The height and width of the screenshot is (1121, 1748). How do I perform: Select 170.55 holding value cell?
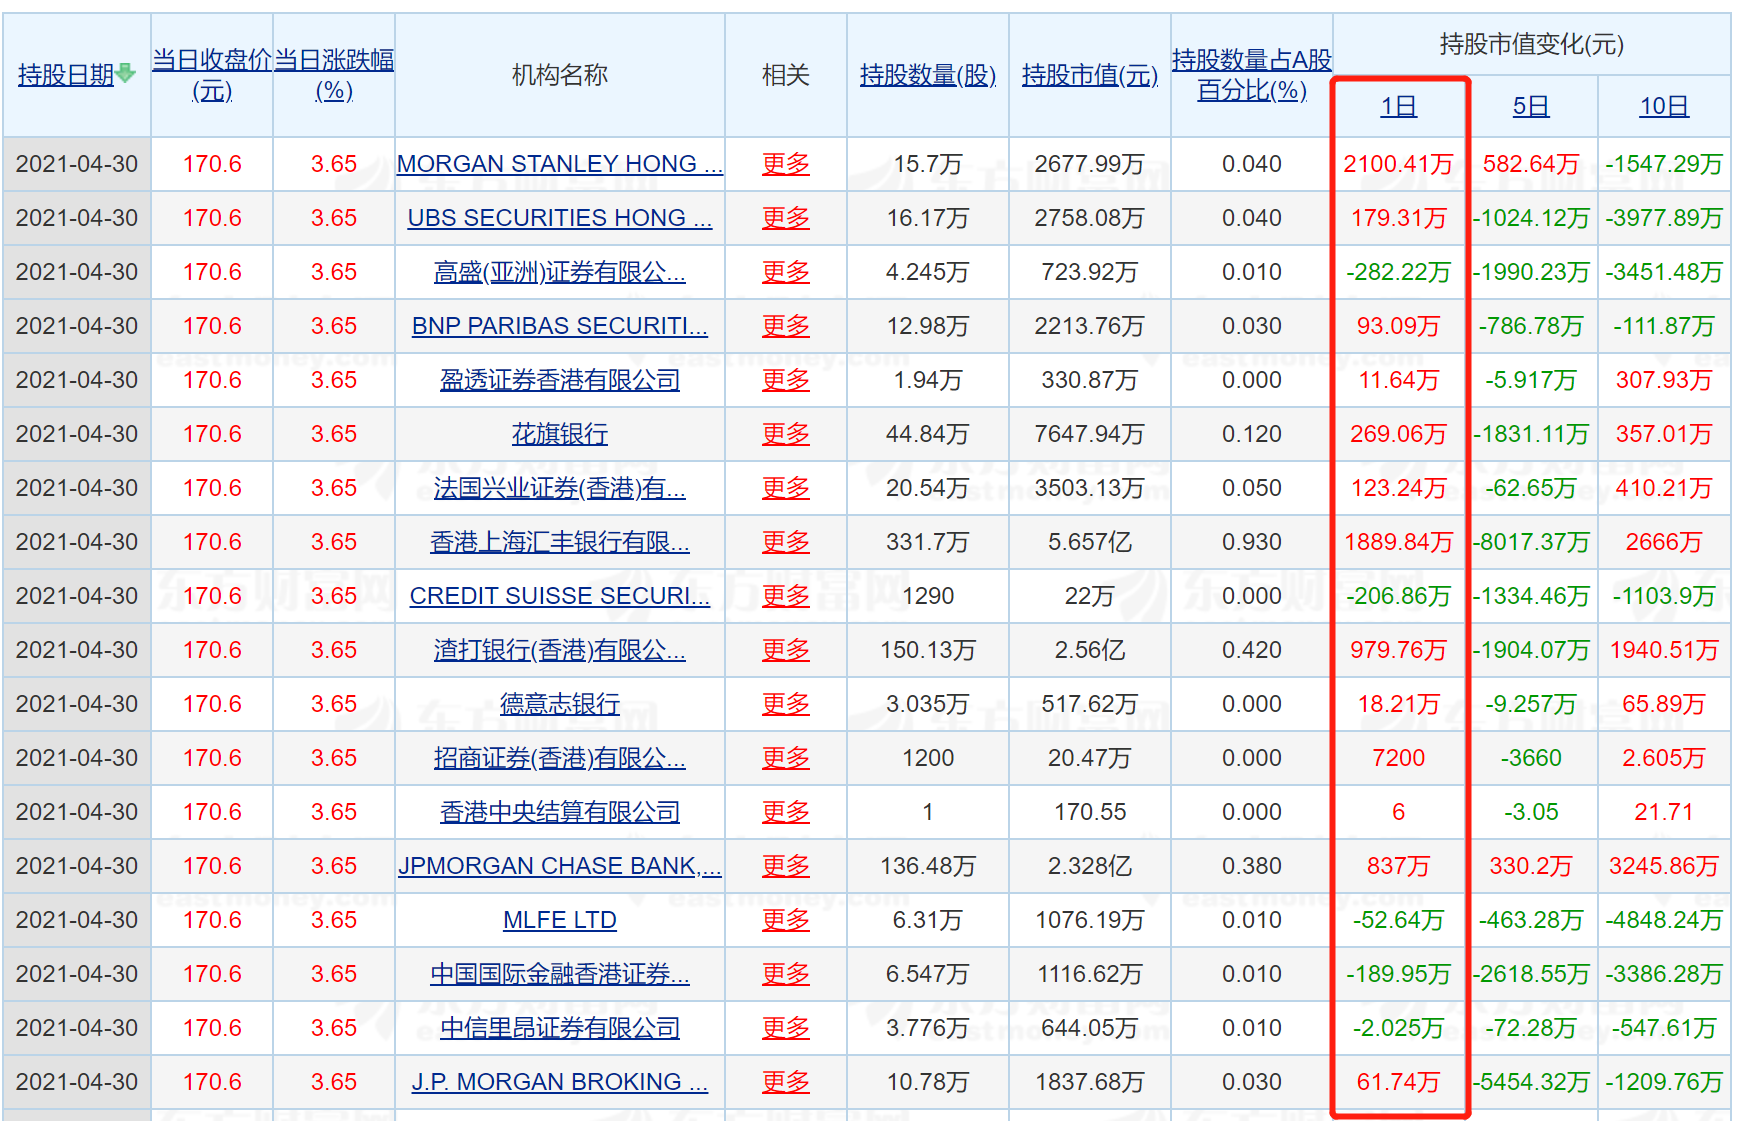point(1090,812)
